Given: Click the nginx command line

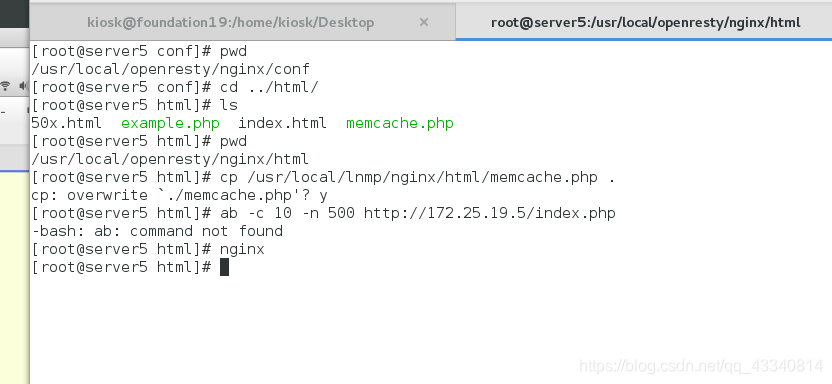Looking at the screenshot, I should (x=148, y=249).
